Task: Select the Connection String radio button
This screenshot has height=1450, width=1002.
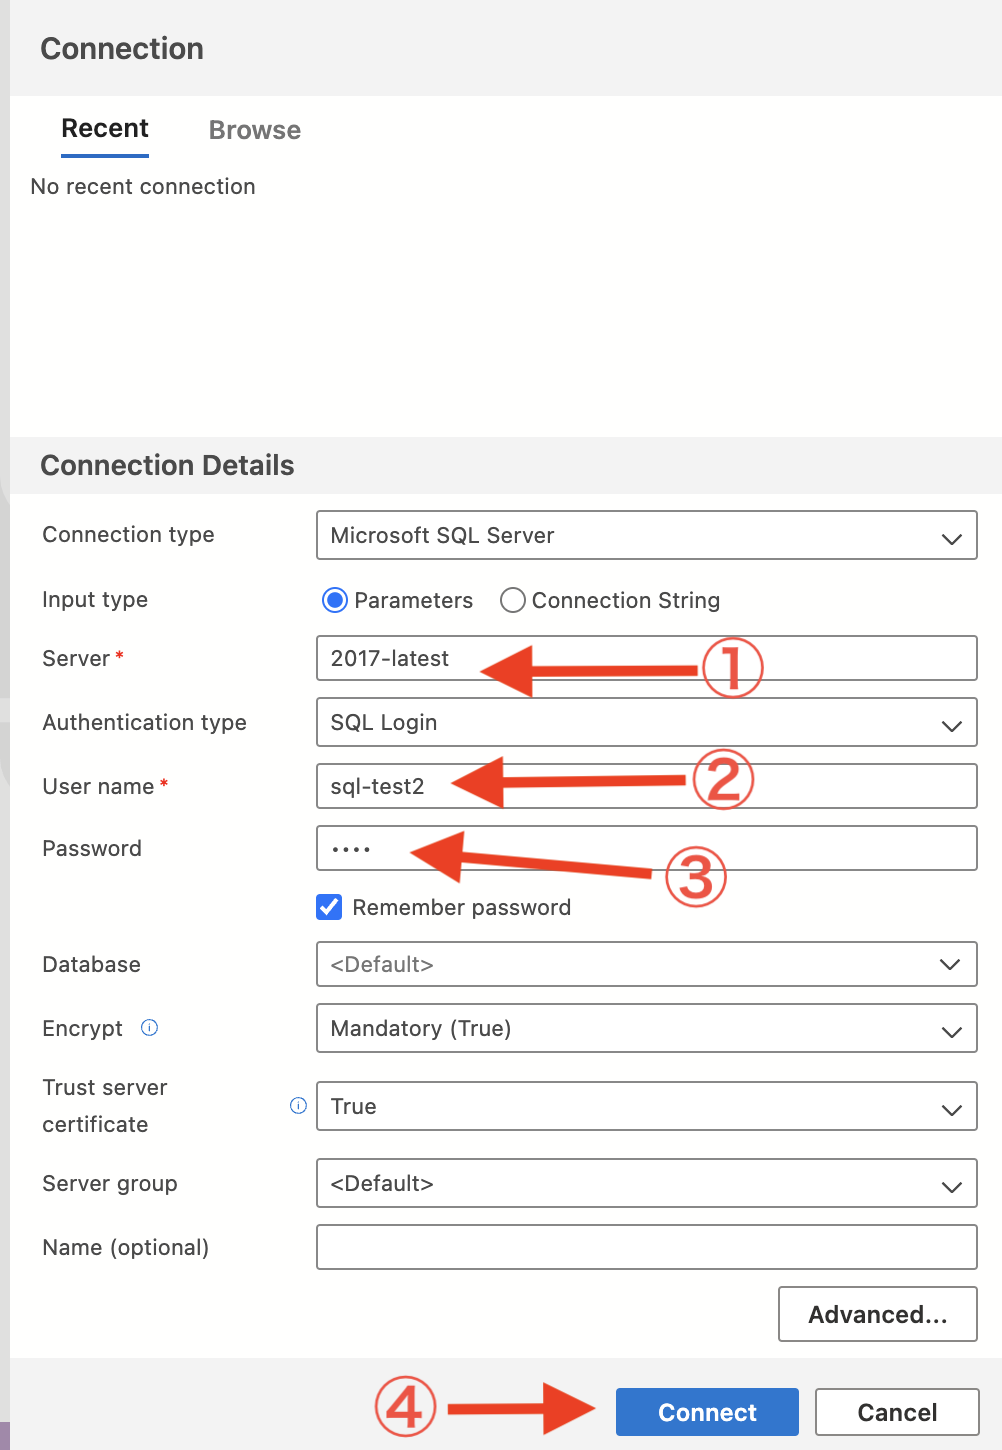Action: [x=513, y=600]
